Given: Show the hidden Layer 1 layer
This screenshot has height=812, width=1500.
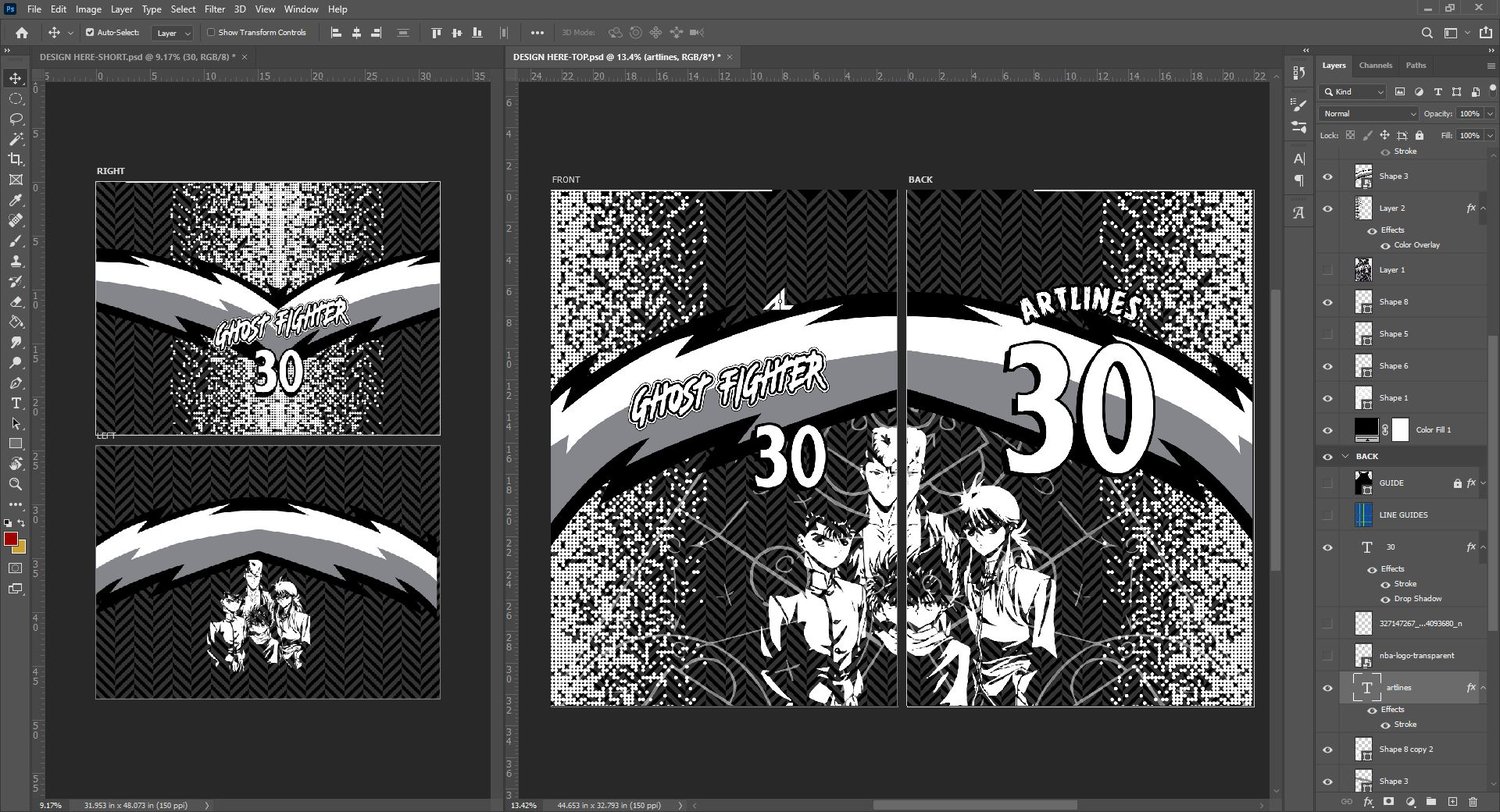Looking at the screenshot, I should tap(1328, 270).
